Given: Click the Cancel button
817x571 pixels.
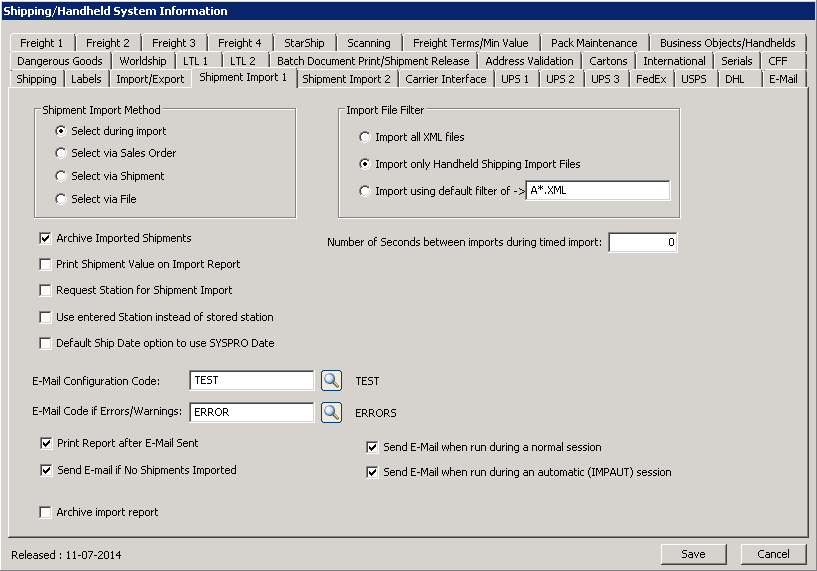Looking at the screenshot, I should (x=772, y=554).
